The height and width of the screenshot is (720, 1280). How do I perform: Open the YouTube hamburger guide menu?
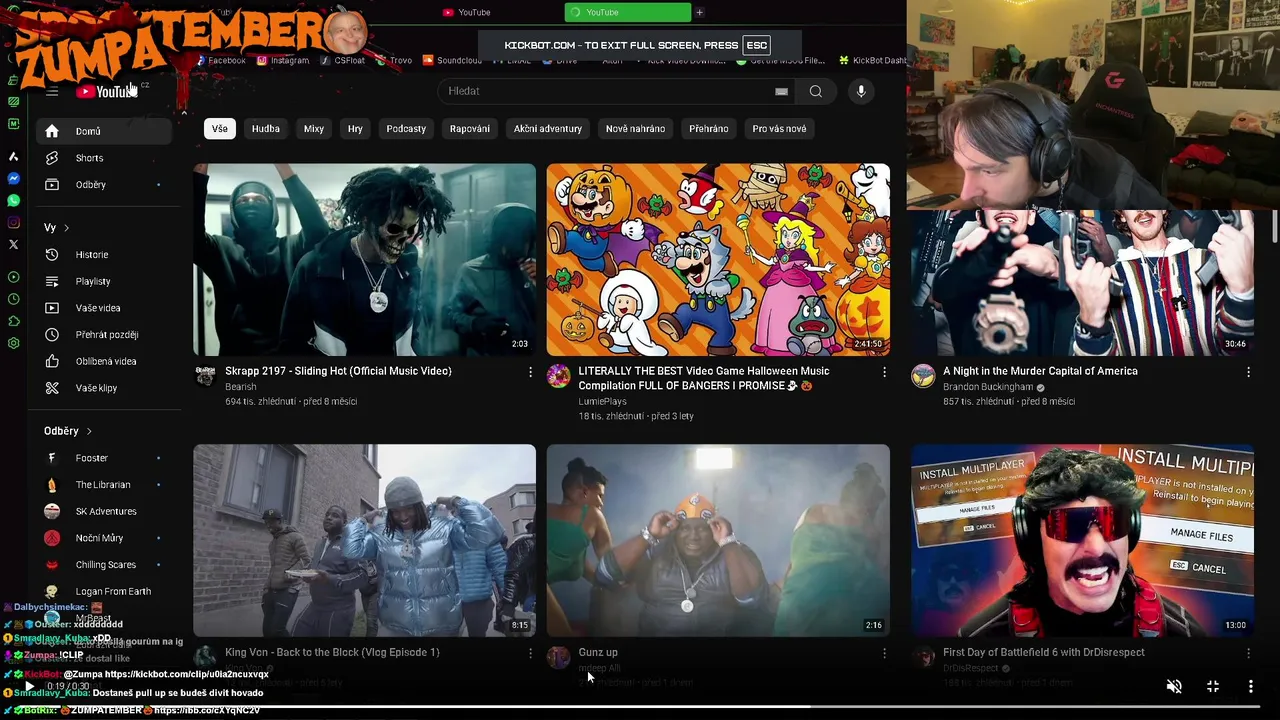[52, 92]
